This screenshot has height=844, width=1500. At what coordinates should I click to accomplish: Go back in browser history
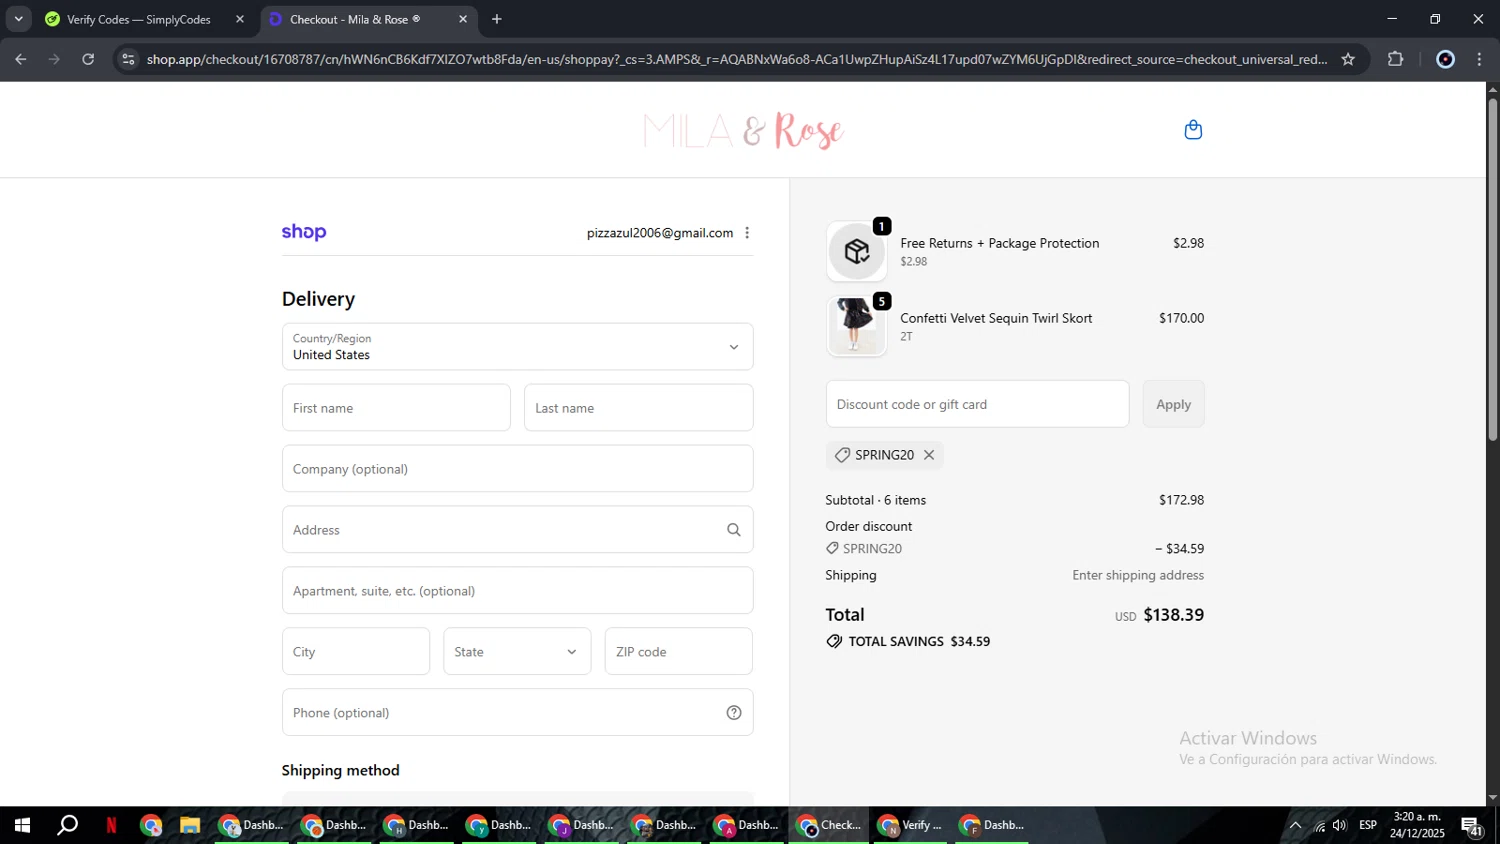pos(21,59)
